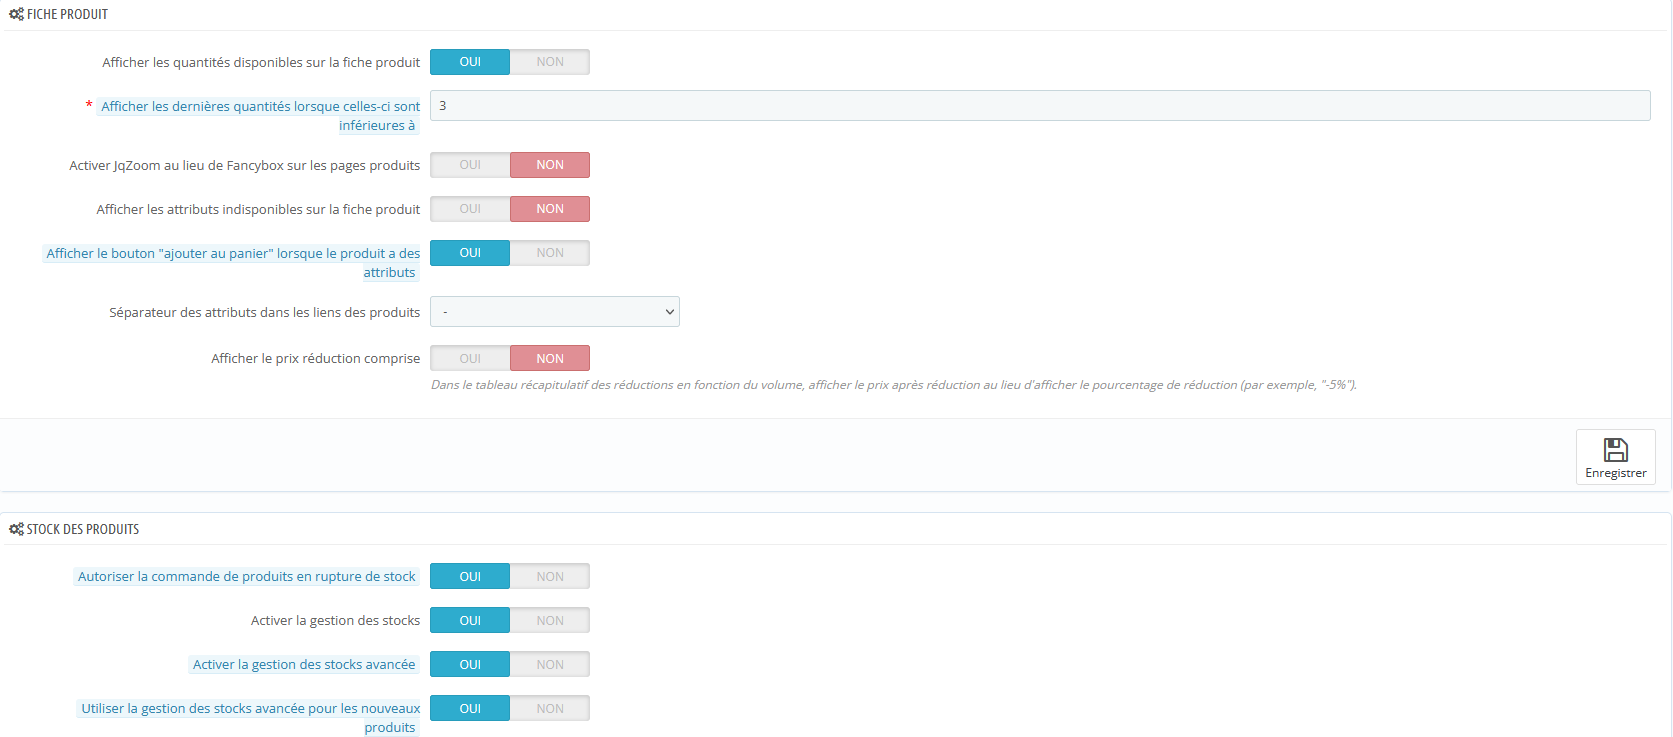
Task: Select NON for prix réduction comprise
Action: 550,358
